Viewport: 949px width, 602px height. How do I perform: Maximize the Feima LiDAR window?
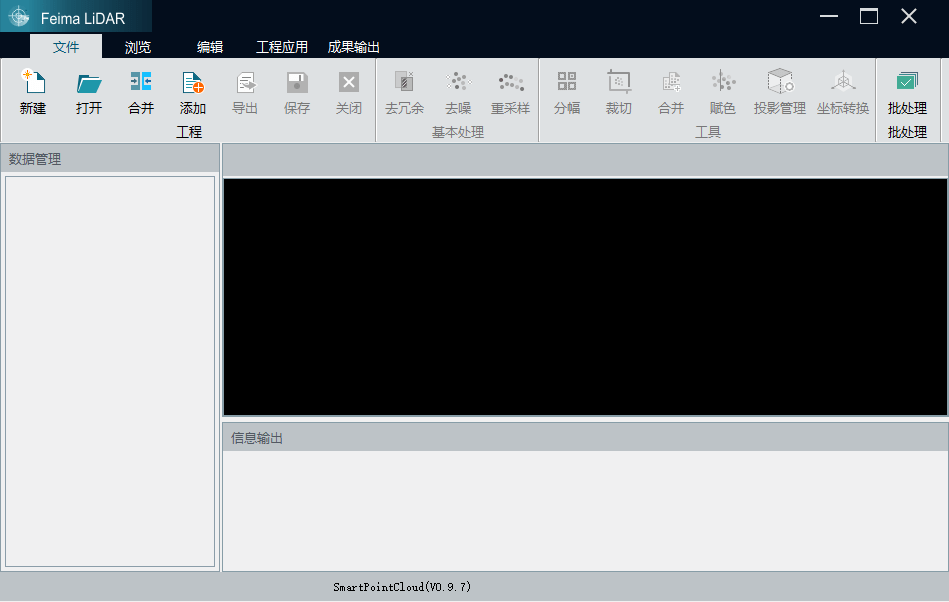[x=869, y=16]
